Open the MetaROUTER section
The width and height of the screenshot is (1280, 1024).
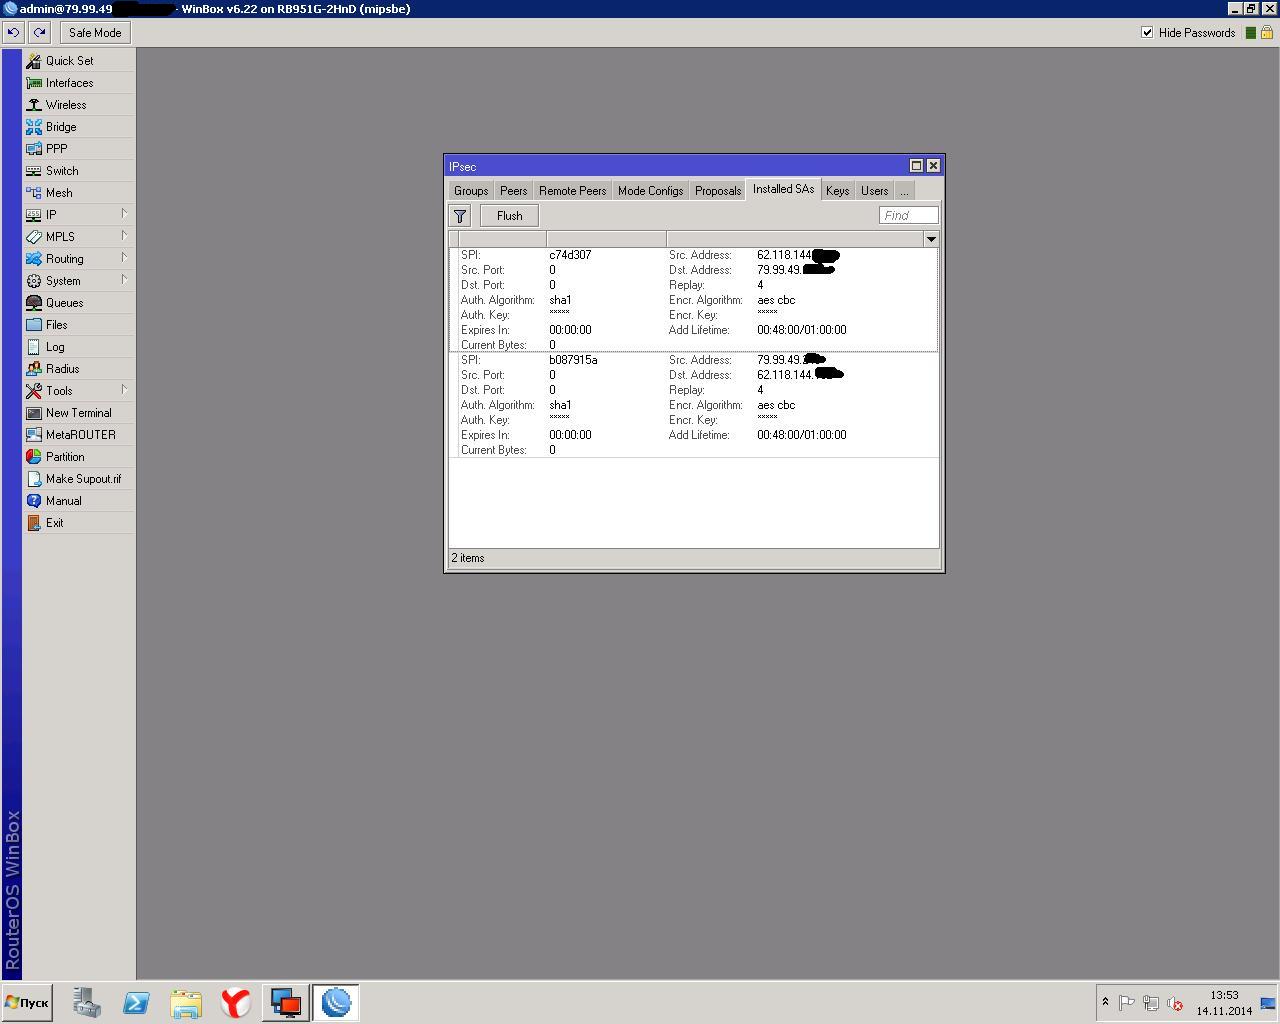coord(78,435)
